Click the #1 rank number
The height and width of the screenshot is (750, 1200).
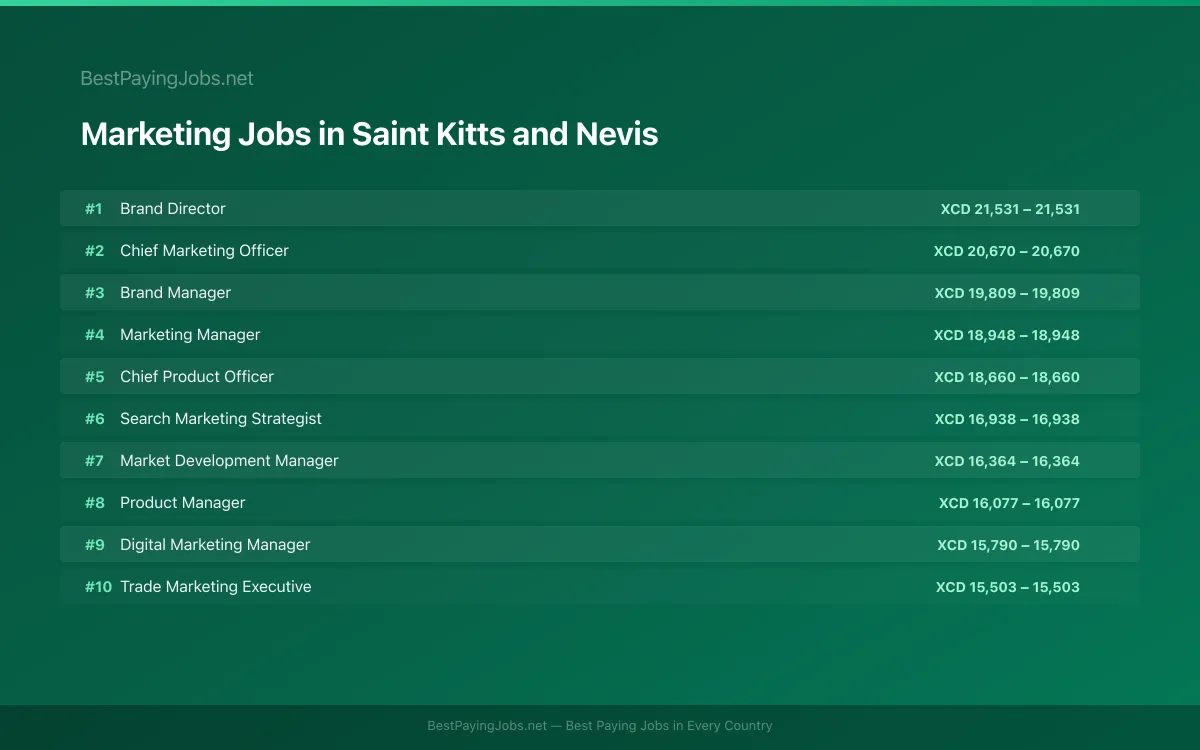94,209
